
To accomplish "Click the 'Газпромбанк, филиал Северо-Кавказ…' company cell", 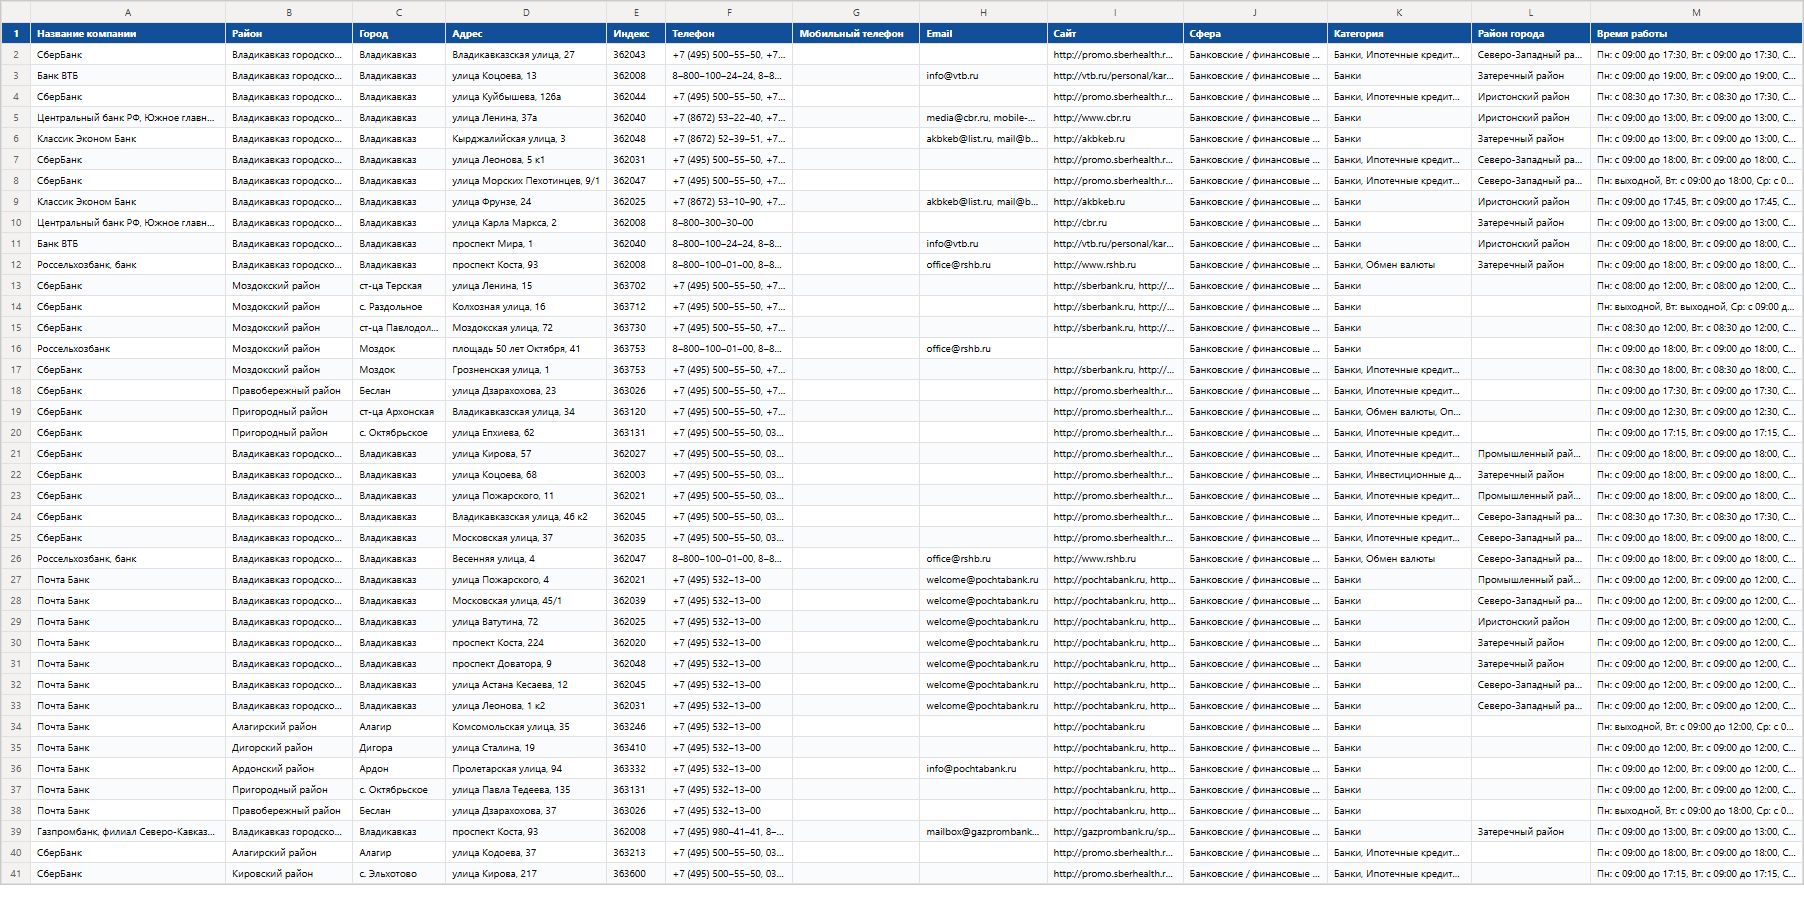I will tap(128, 832).
